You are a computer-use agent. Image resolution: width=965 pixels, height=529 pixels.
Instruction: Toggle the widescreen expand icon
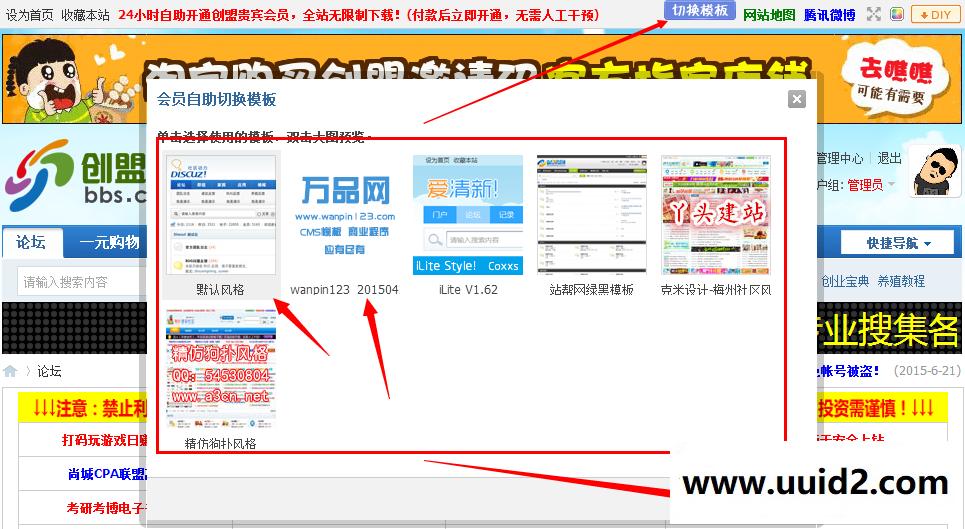pyautogui.click(x=874, y=14)
